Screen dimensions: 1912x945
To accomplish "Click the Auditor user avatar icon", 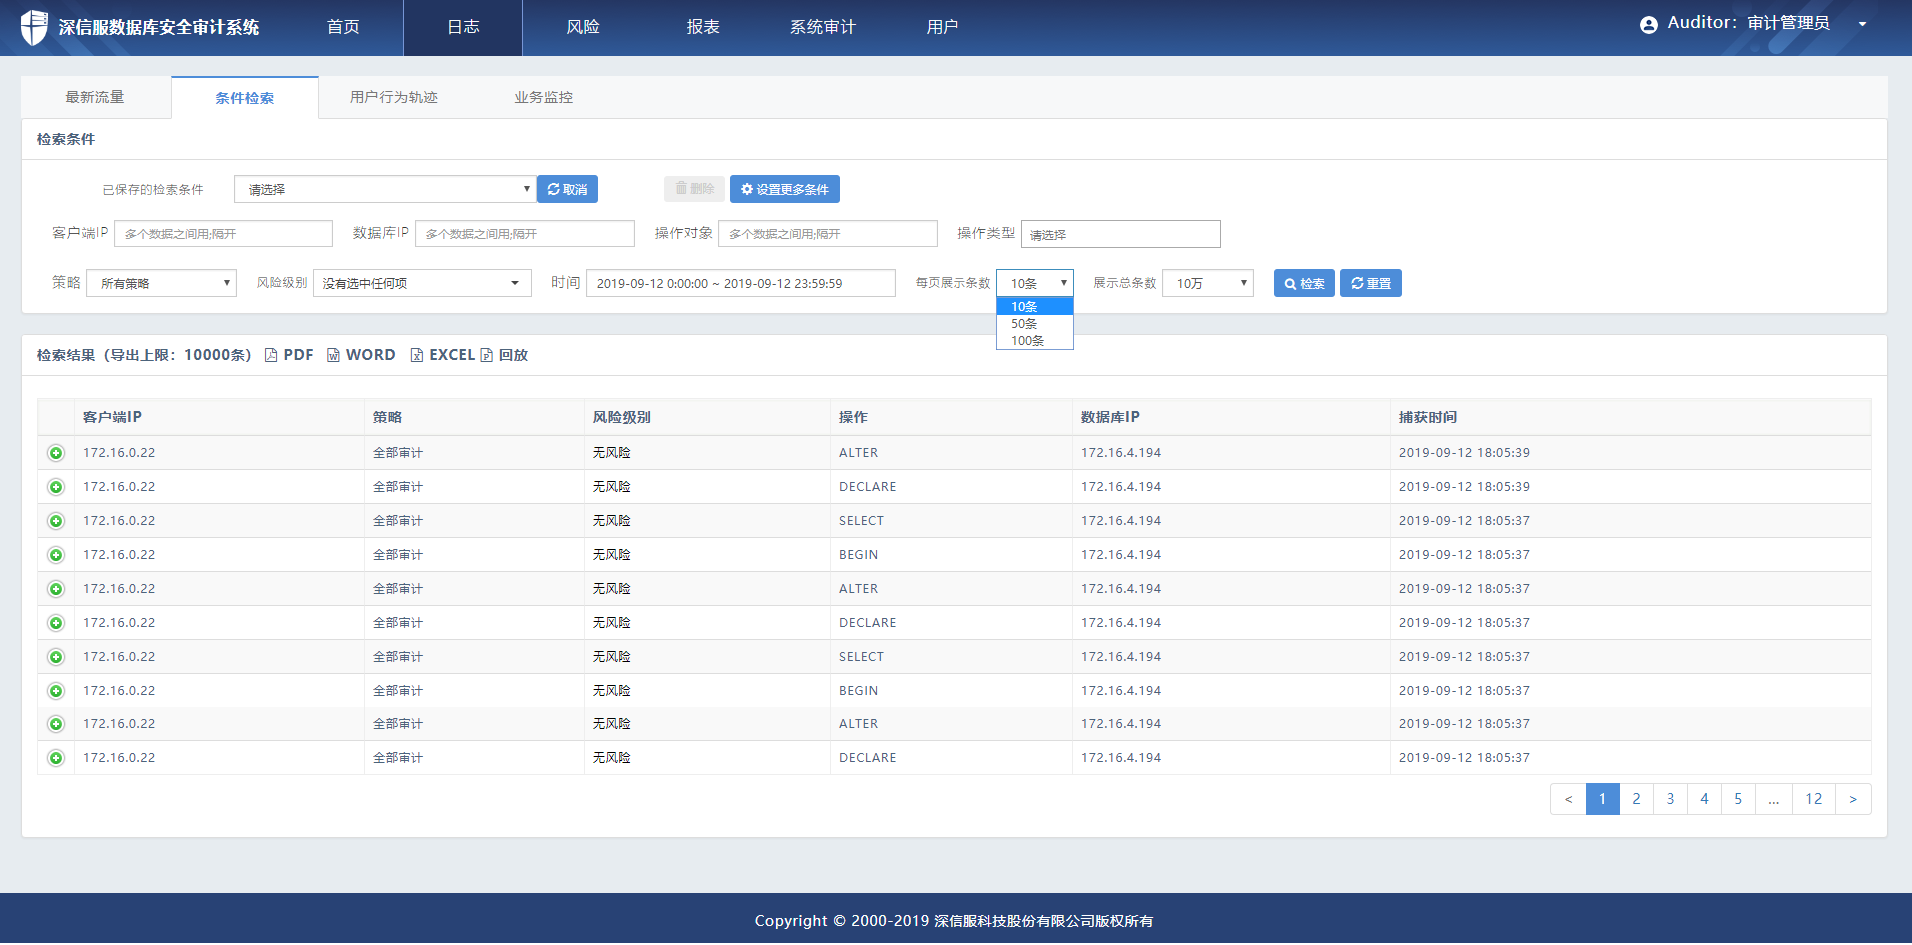I will [1649, 25].
